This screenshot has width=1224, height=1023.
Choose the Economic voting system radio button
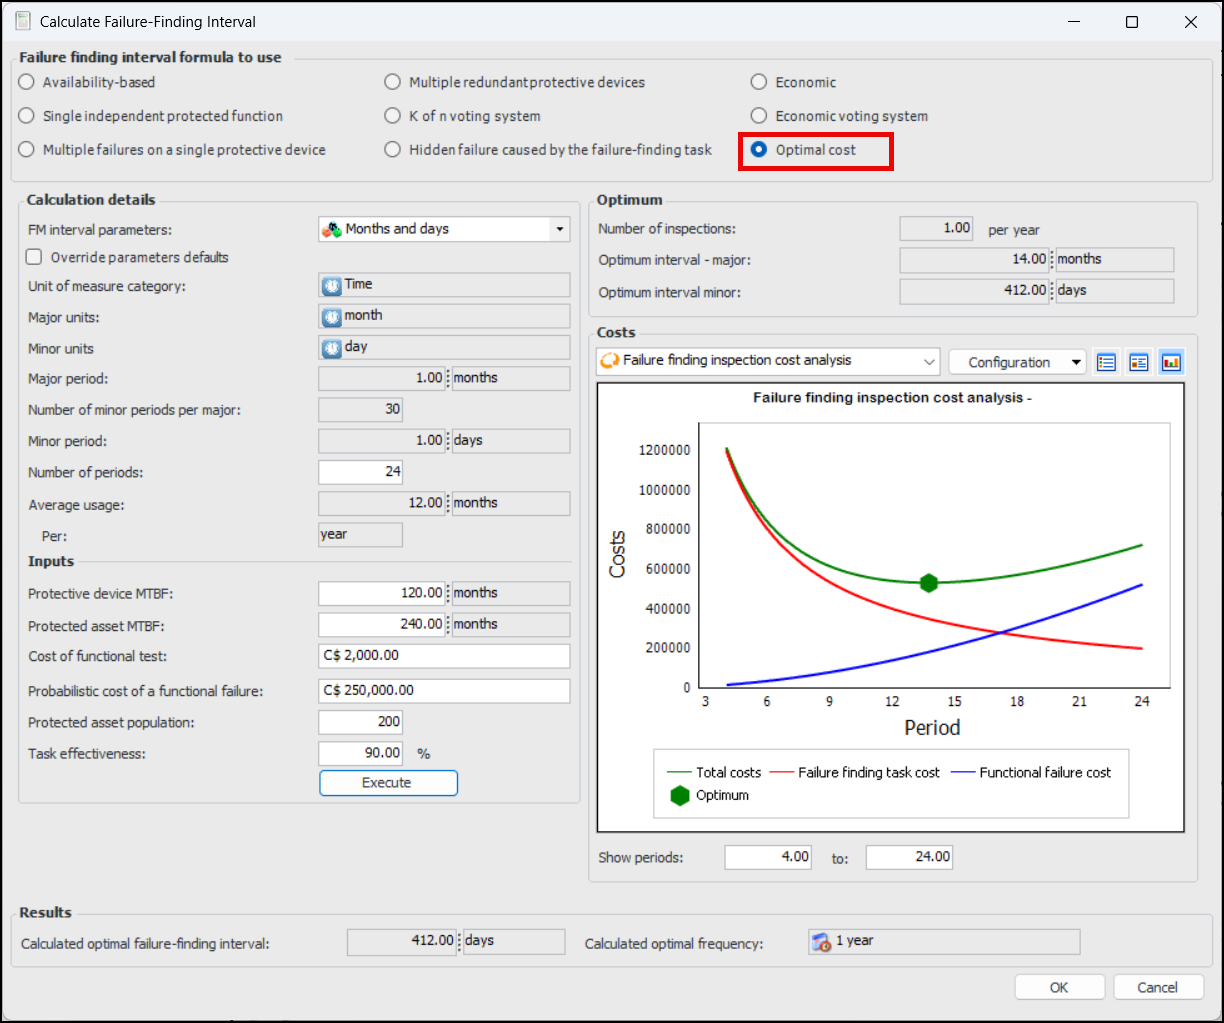point(759,116)
